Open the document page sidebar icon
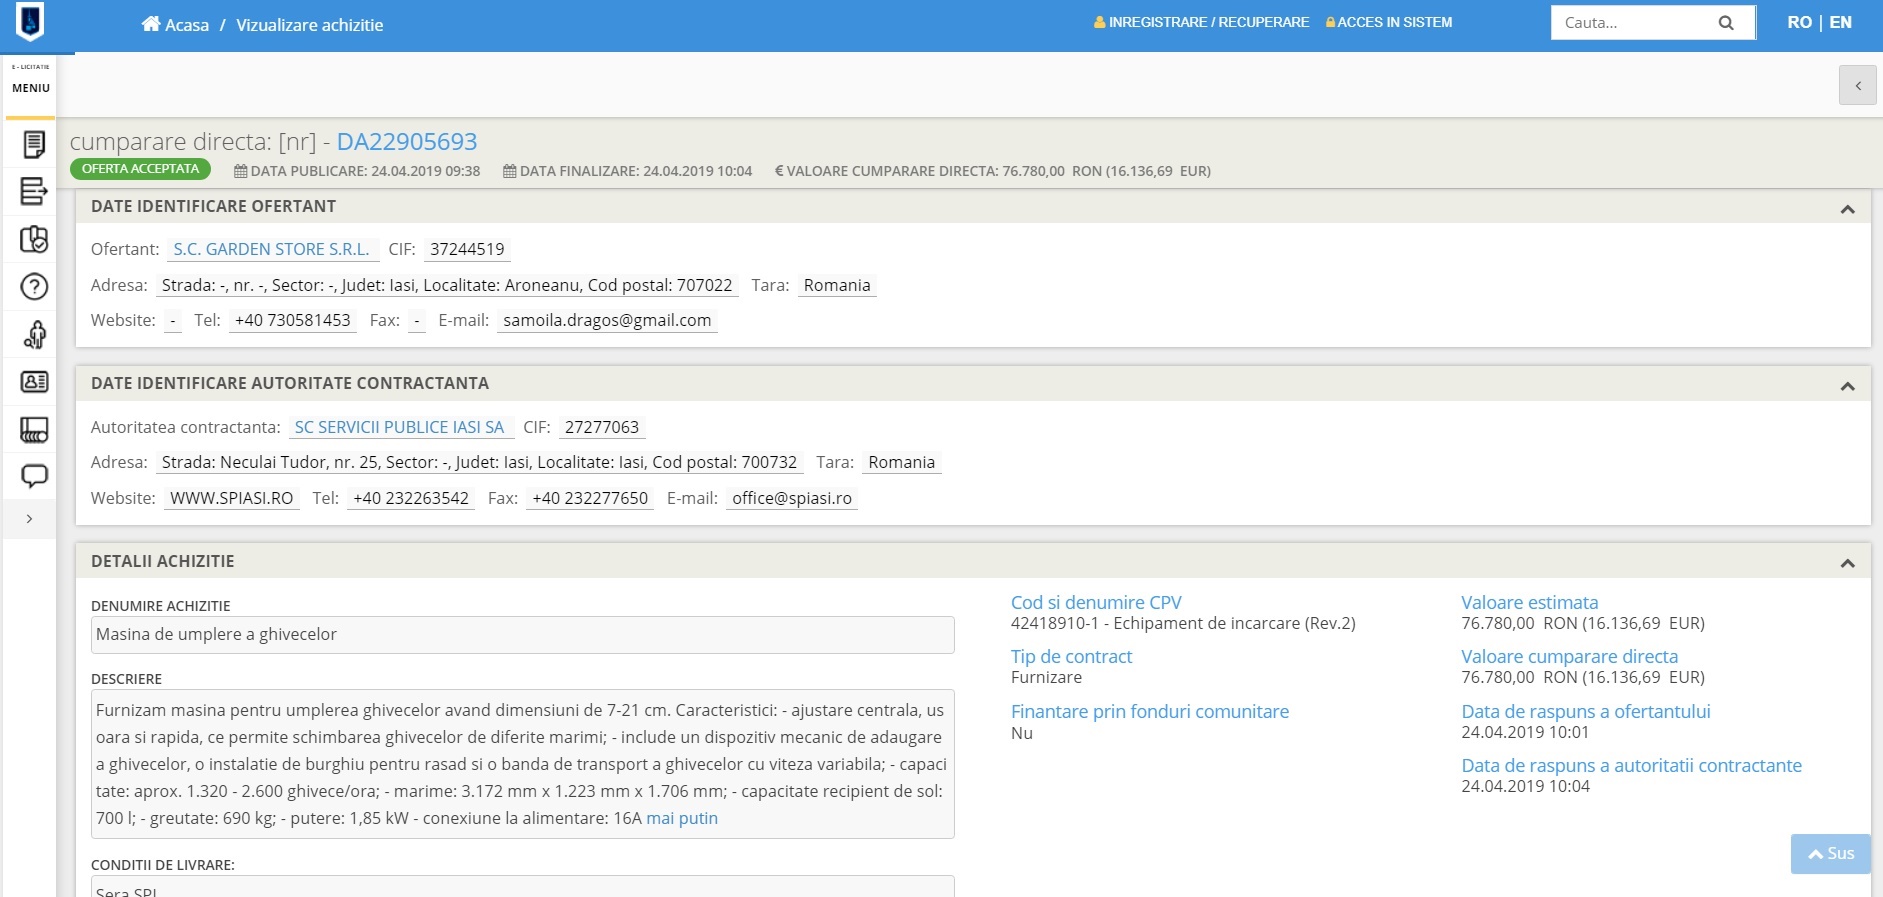 pos(34,145)
